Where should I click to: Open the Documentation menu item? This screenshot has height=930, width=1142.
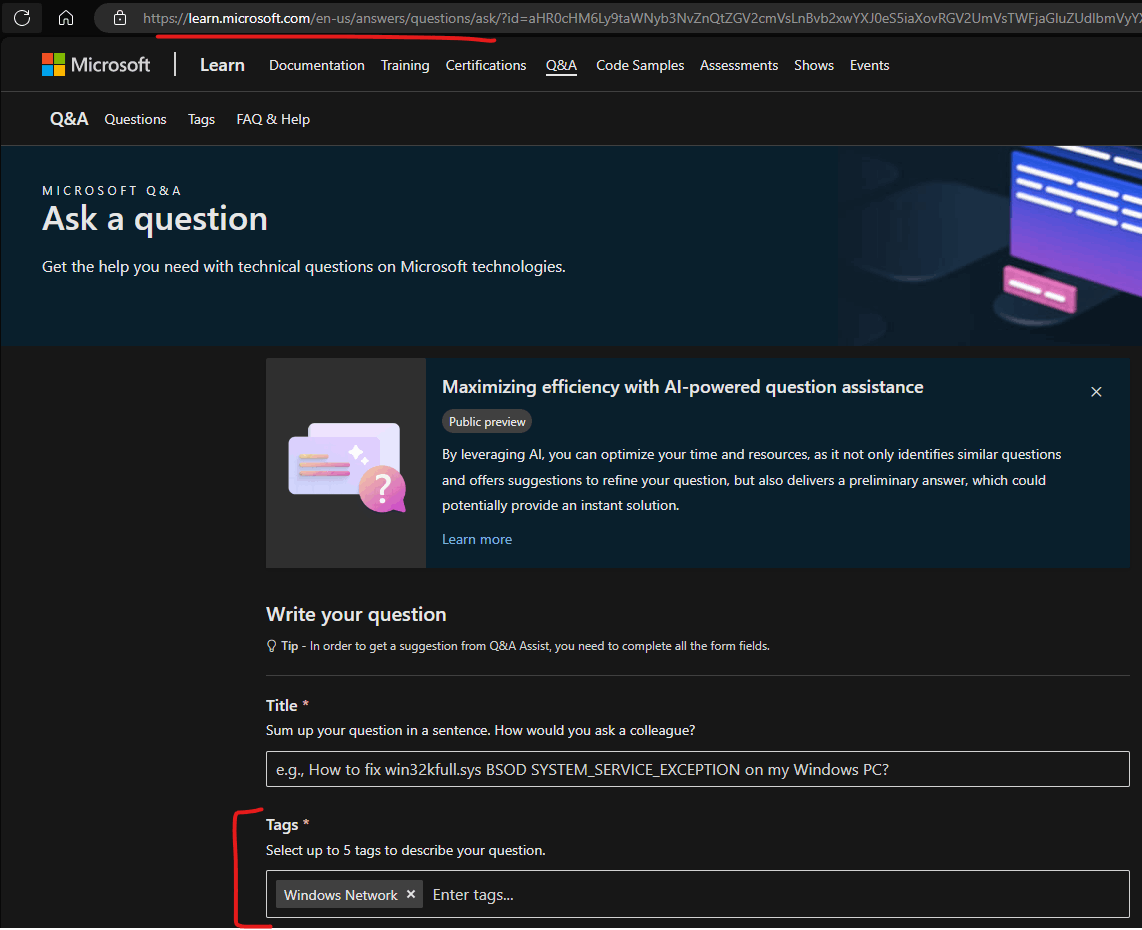[x=317, y=65]
